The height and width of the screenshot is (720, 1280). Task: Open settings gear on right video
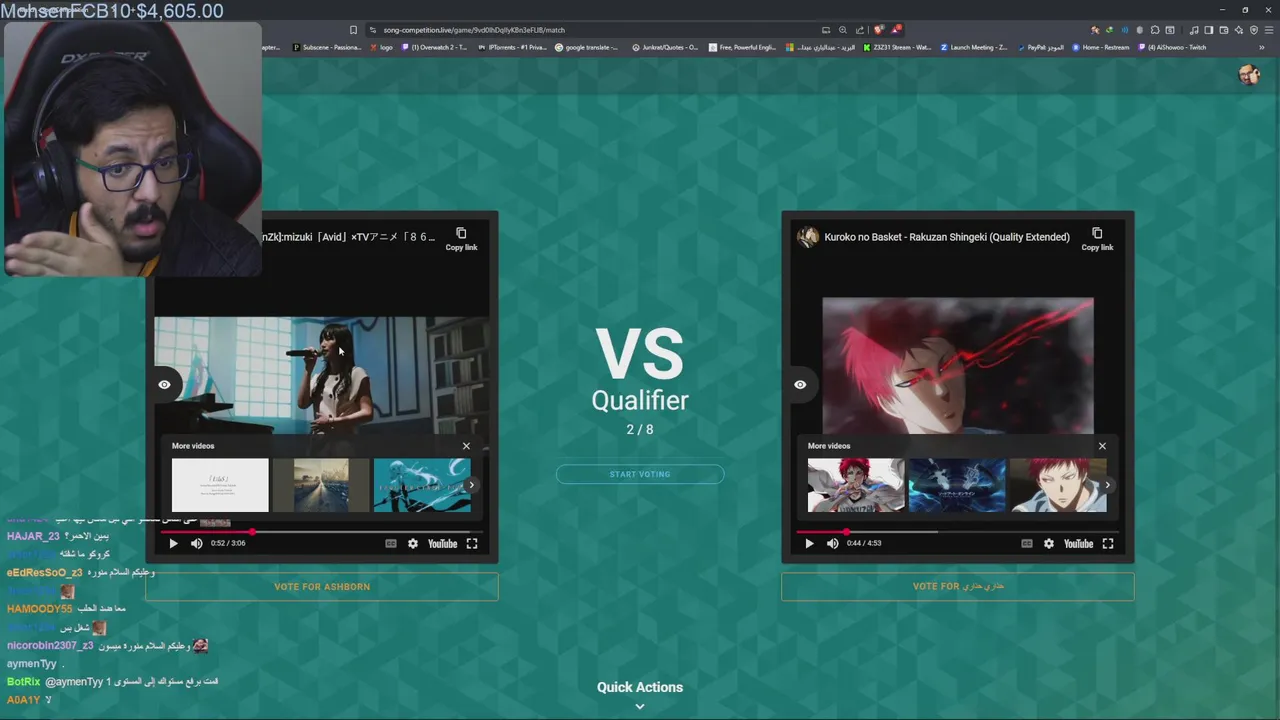[1049, 544]
